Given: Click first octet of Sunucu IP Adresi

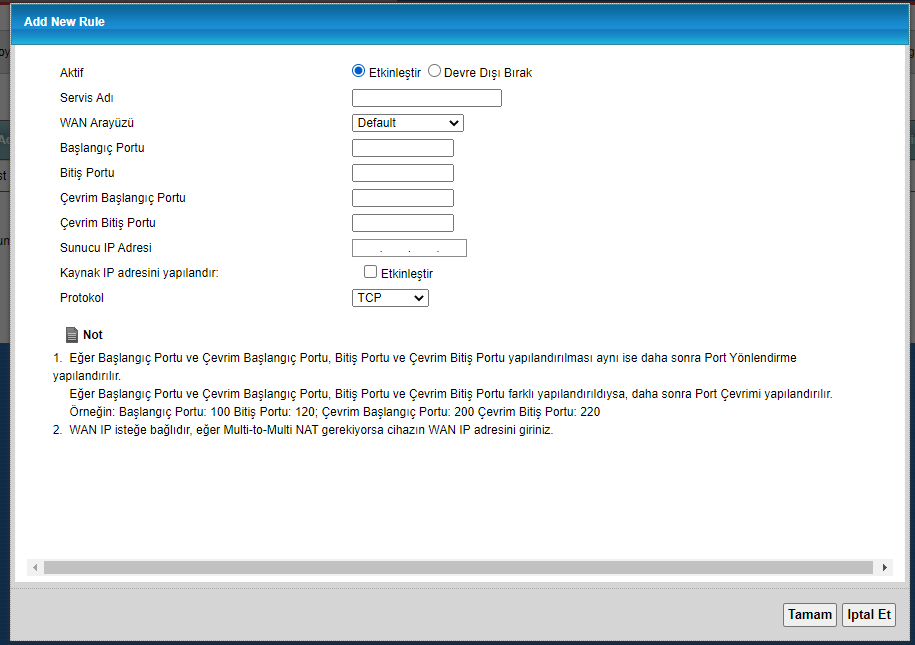Looking at the screenshot, I should pyautogui.click(x=368, y=248).
